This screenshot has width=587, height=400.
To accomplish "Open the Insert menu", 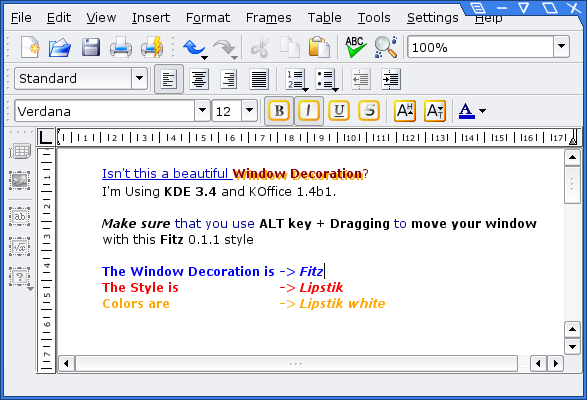I will (151, 18).
